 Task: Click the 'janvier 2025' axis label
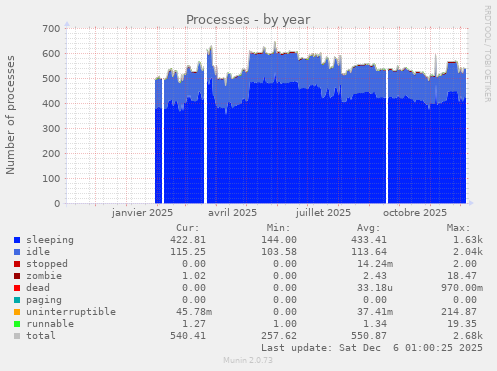(x=142, y=213)
